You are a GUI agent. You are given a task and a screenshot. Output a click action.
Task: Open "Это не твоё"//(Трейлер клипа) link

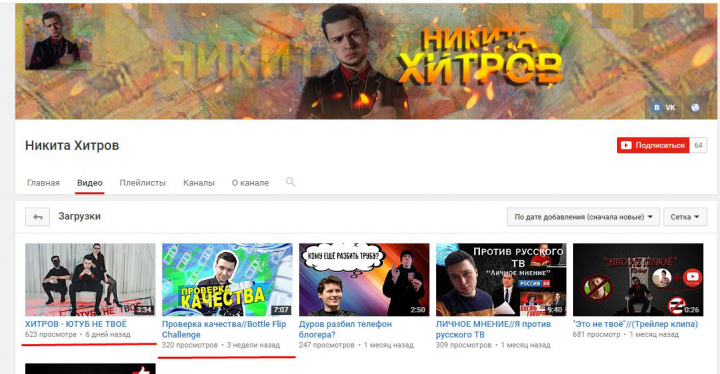click(x=636, y=324)
